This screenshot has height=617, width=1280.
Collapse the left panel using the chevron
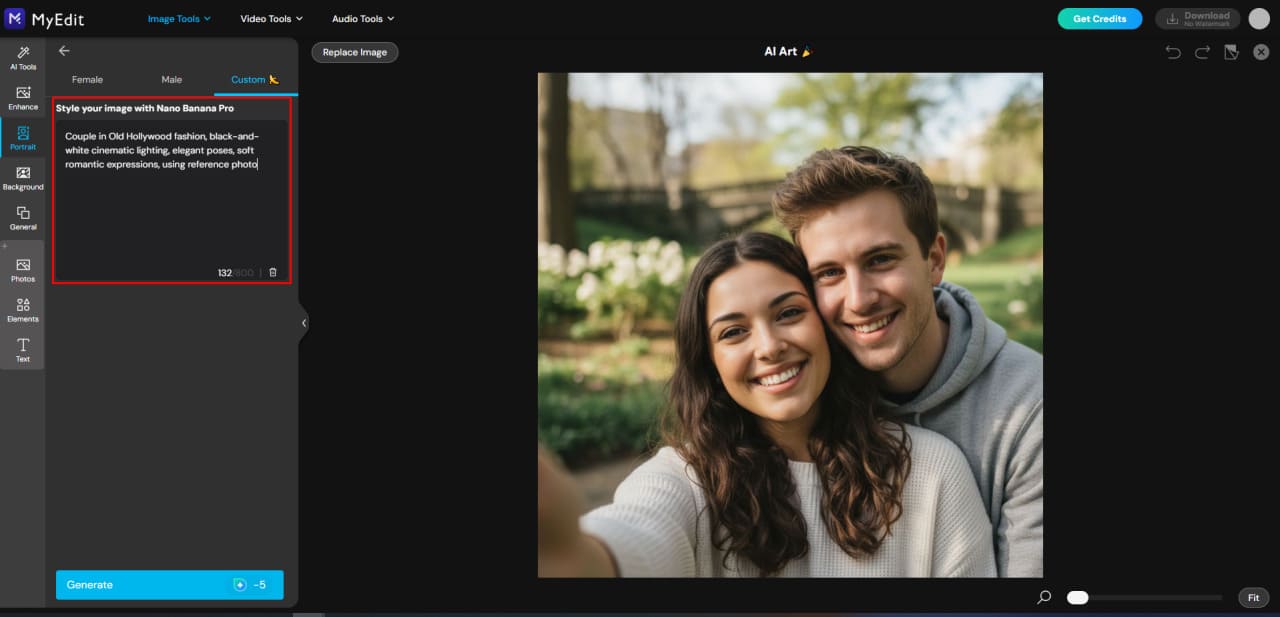[x=303, y=322]
